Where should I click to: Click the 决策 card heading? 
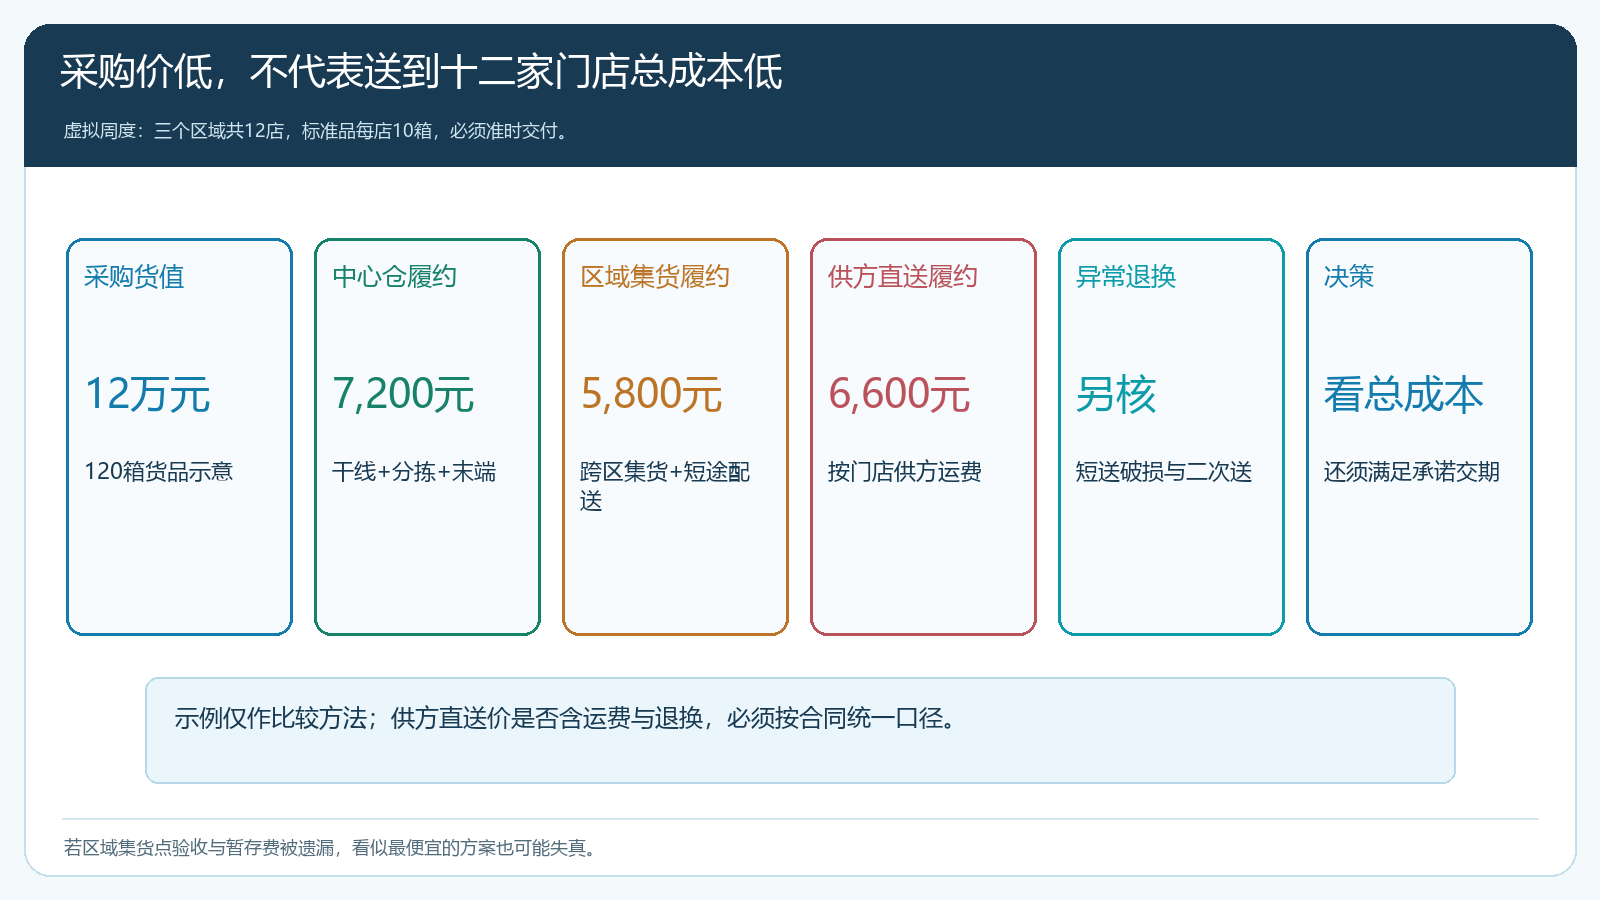point(1349,277)
